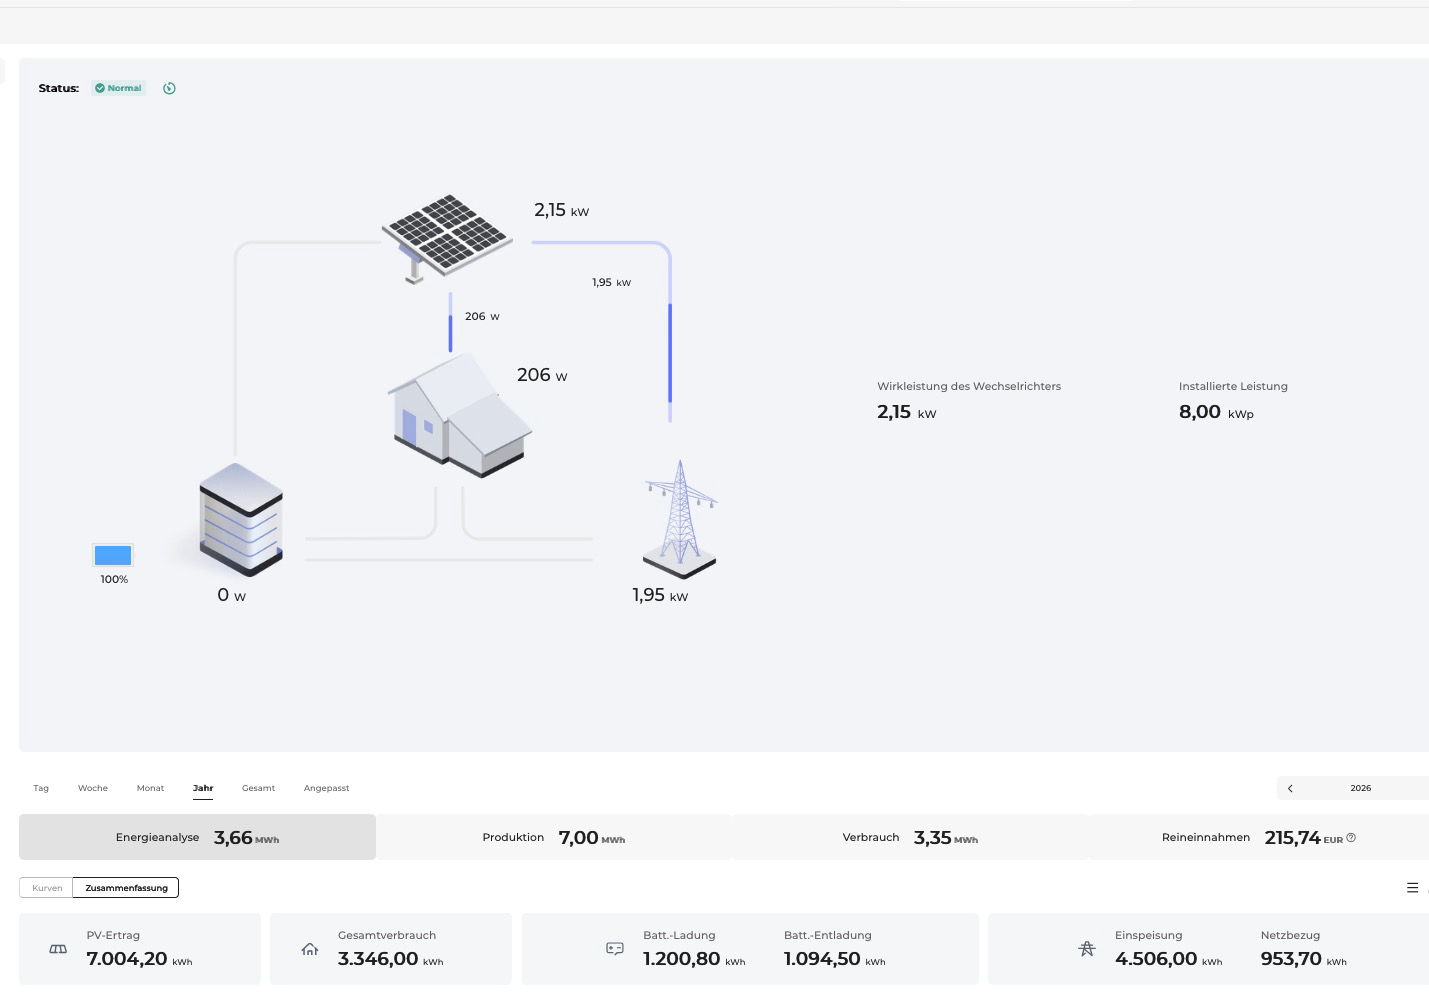
Task: Select the Reineinnahmen 215,74 EUR card
Action: click(x=1259, y=837)
